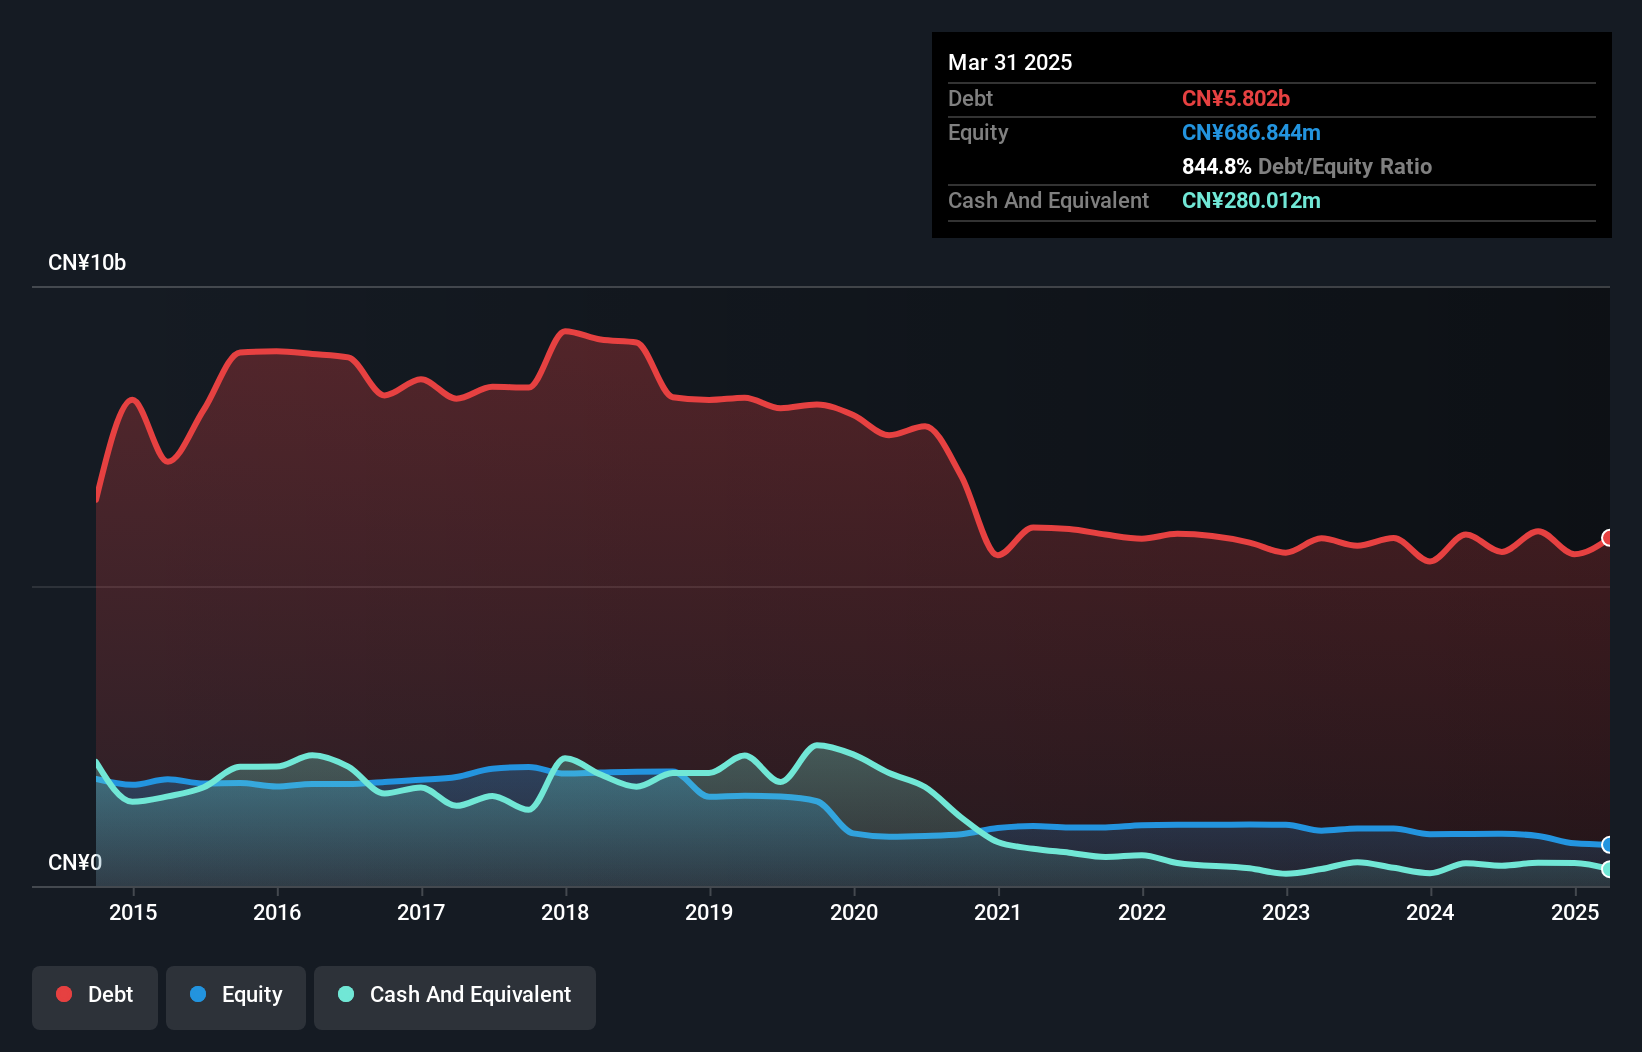Click the CN¥0 y-axis label

tap(75, 862)
